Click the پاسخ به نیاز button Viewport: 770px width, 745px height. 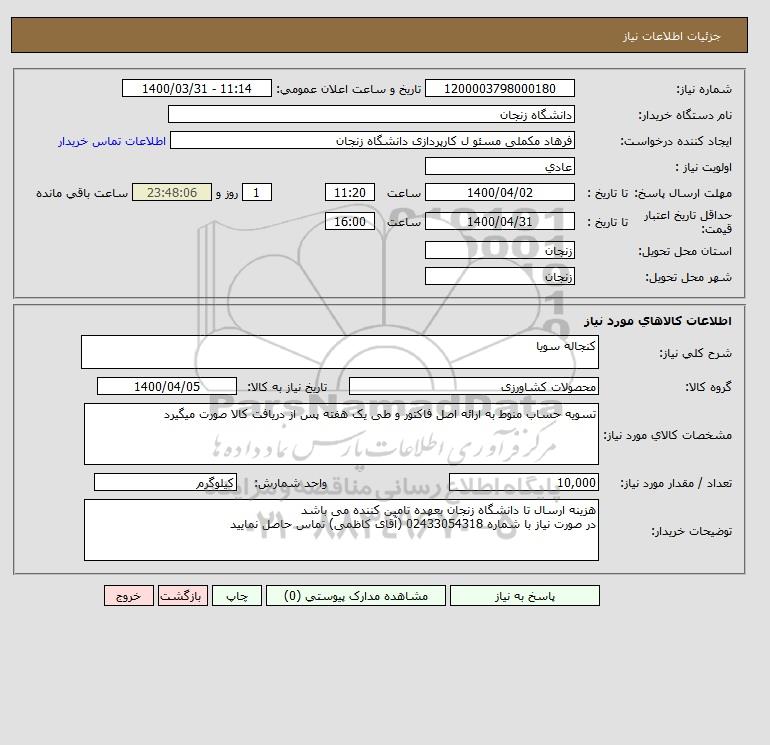(524, 596)
